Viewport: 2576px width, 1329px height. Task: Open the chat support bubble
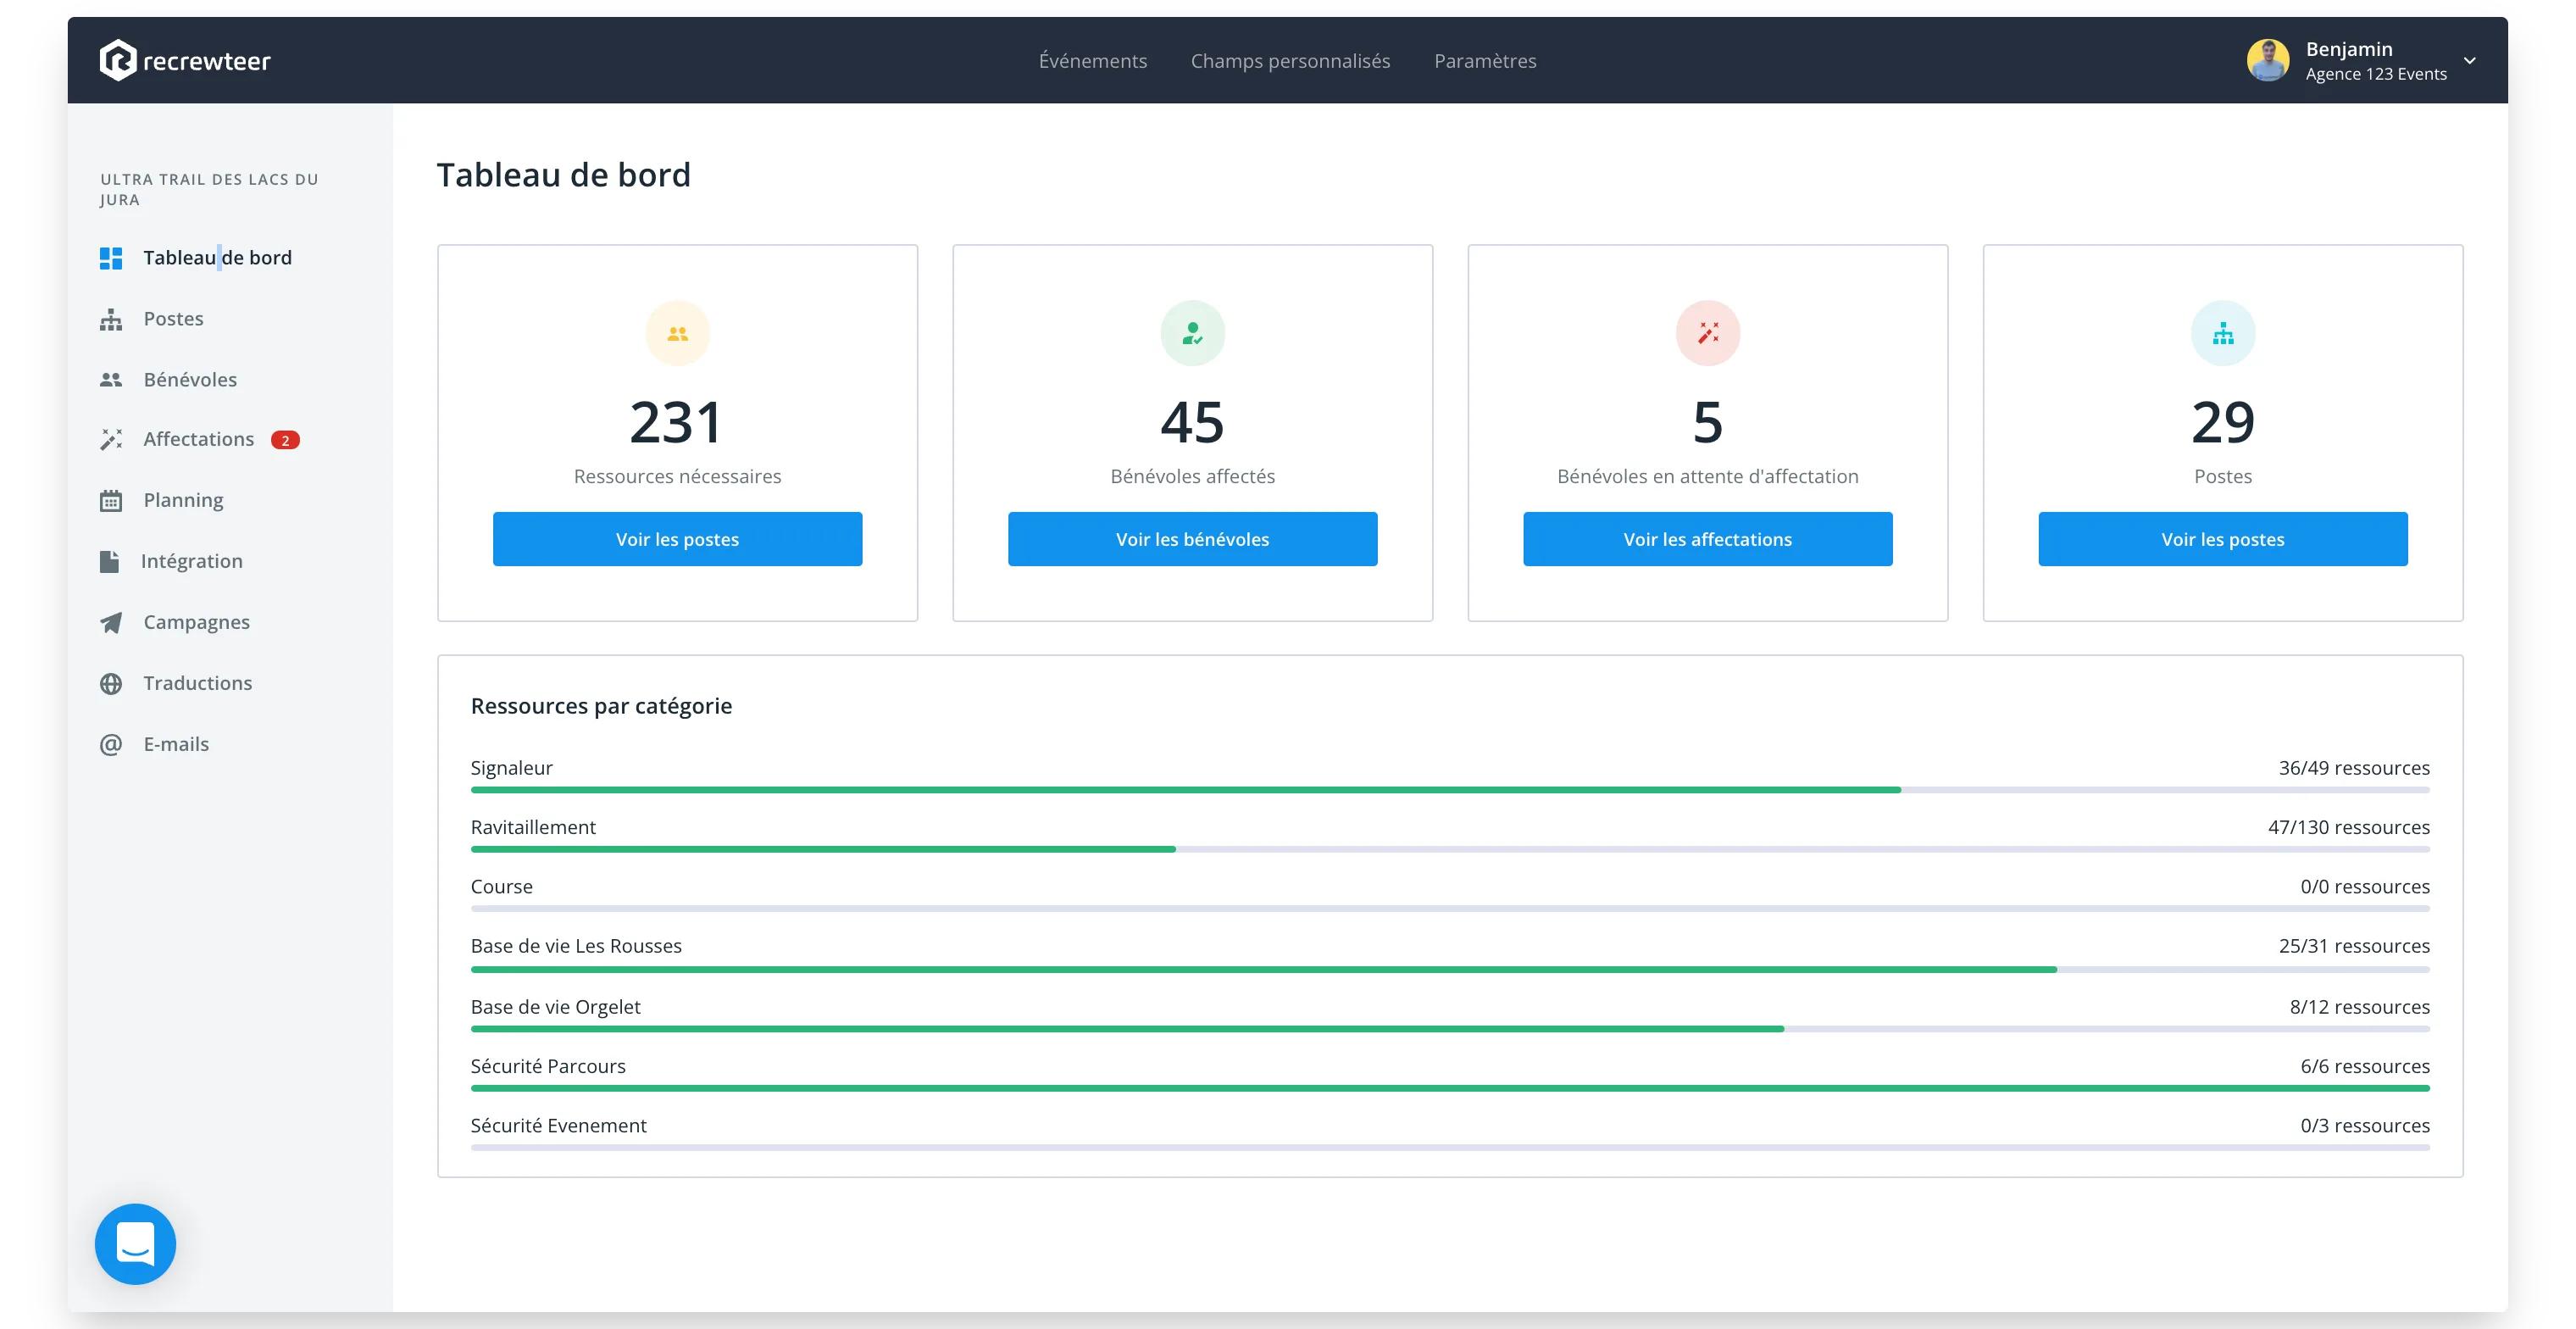[135, 1243]
